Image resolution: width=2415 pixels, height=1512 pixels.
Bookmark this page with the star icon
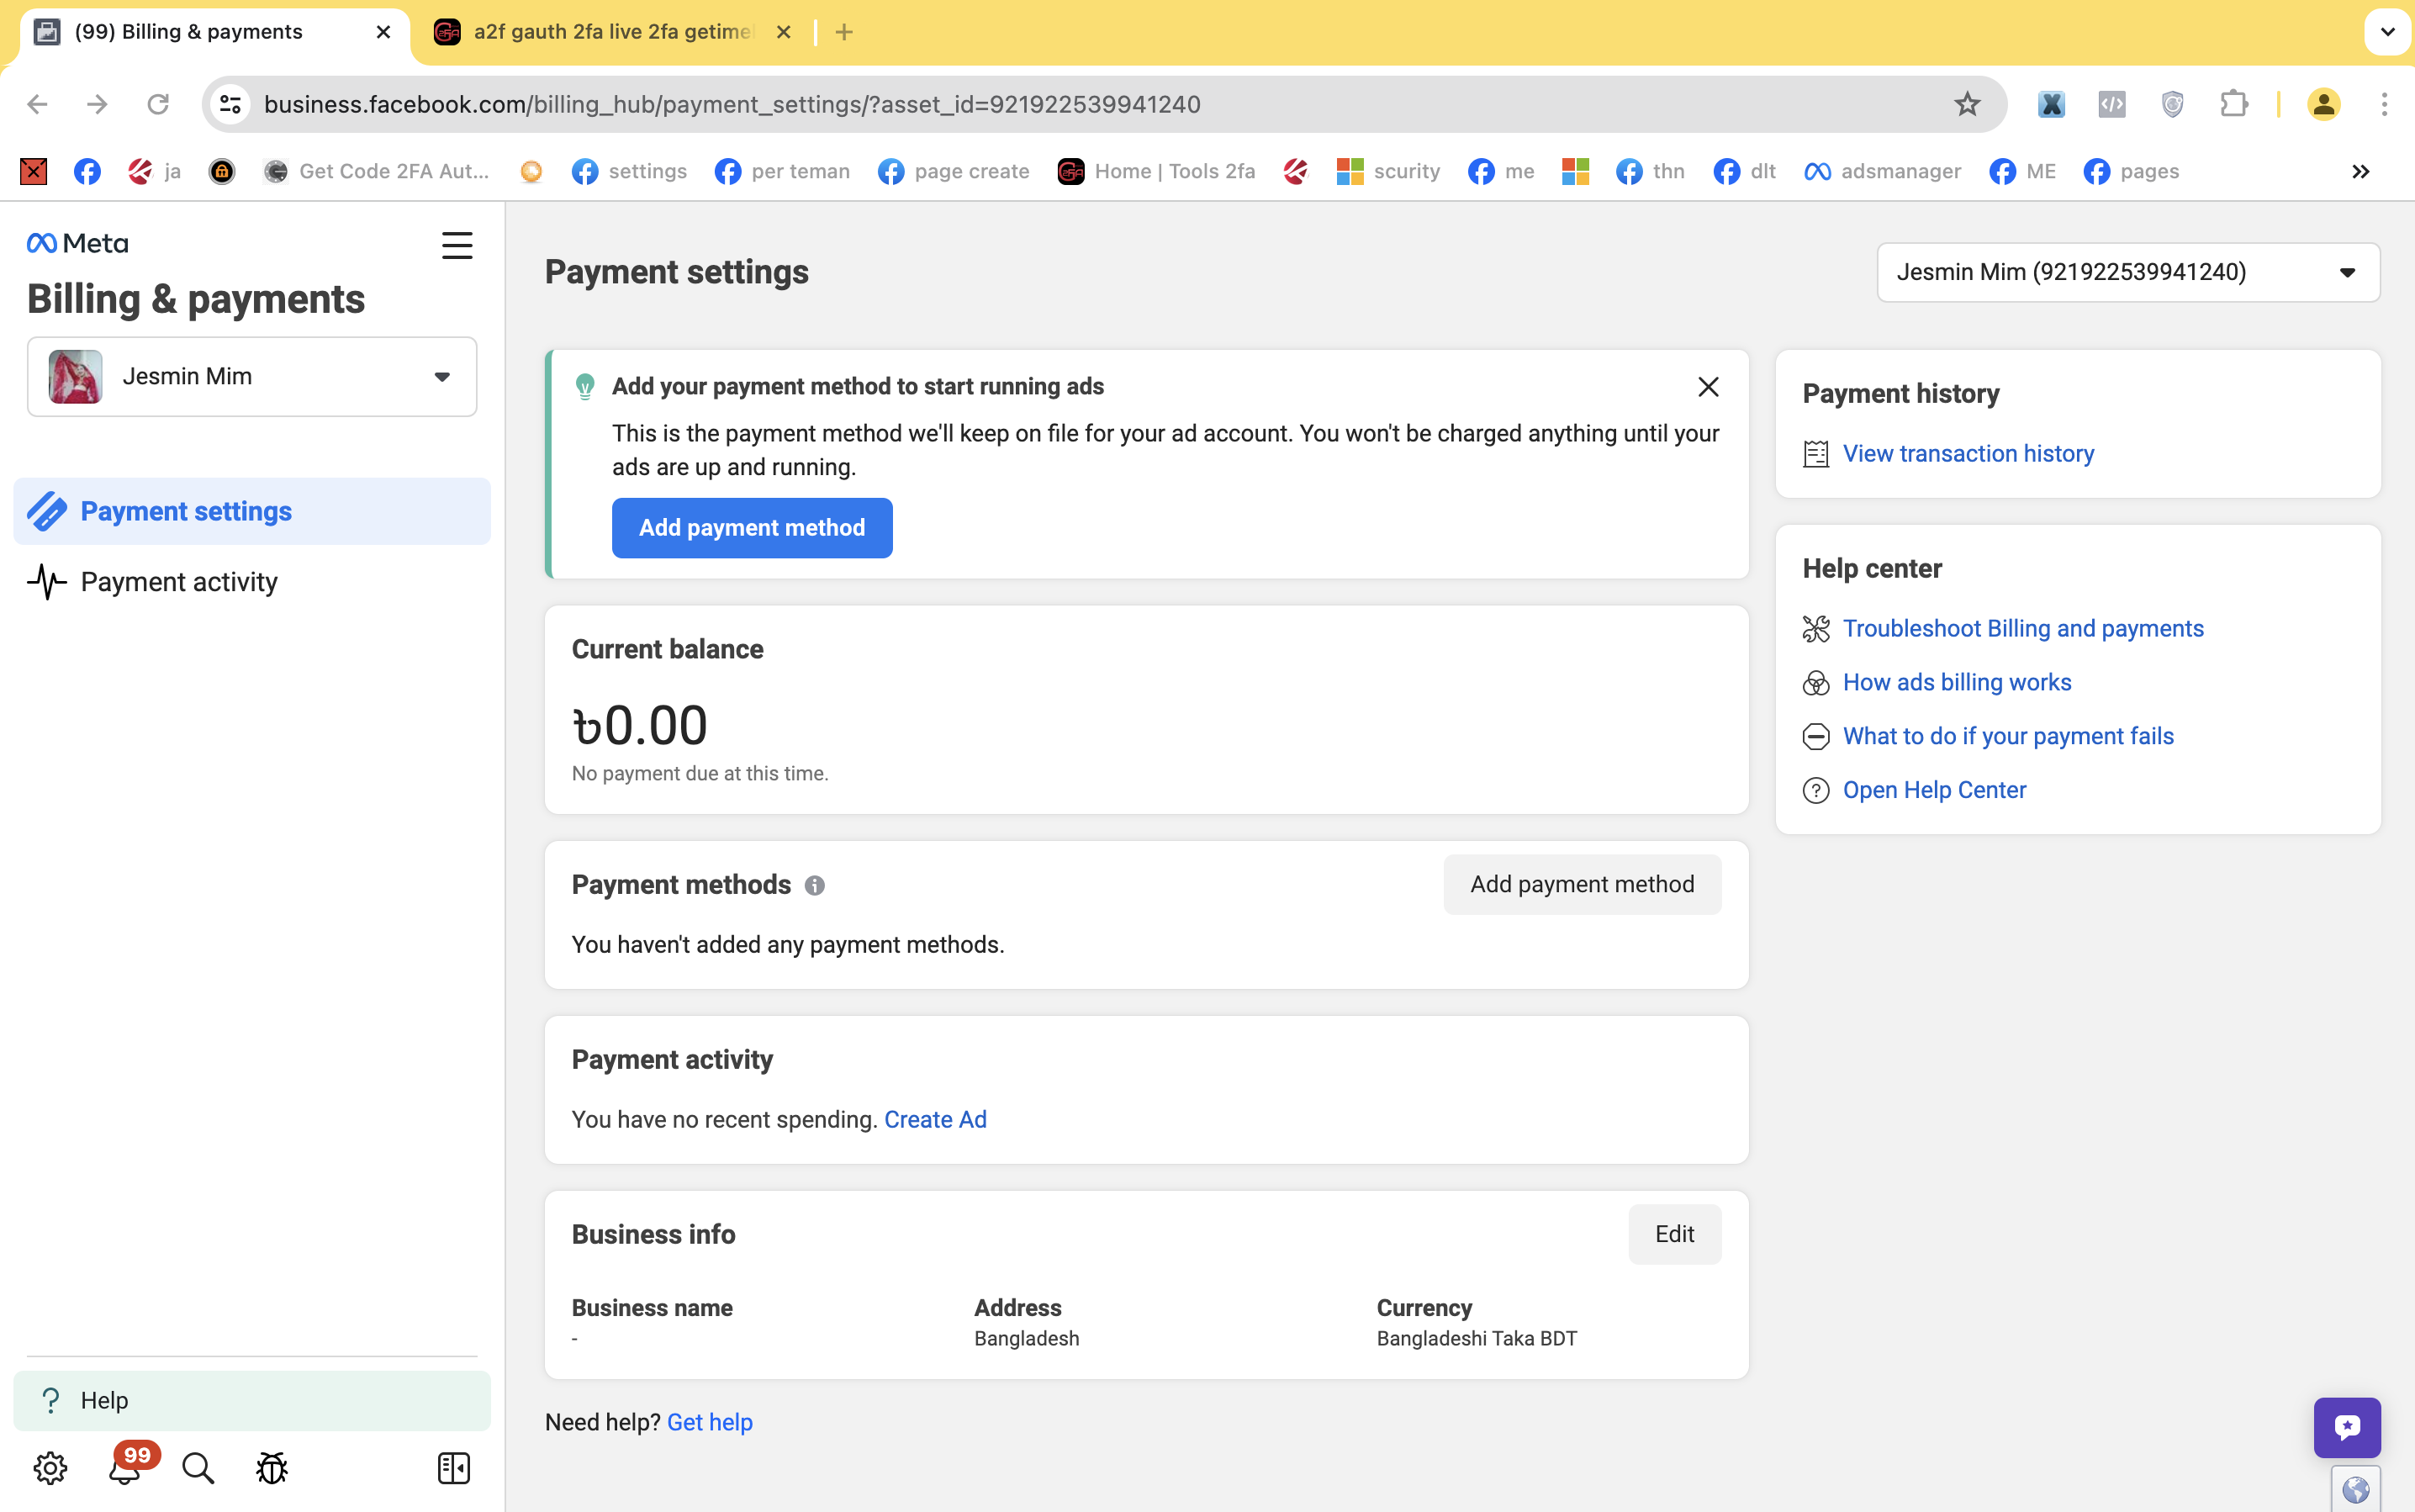point(1967,104)
